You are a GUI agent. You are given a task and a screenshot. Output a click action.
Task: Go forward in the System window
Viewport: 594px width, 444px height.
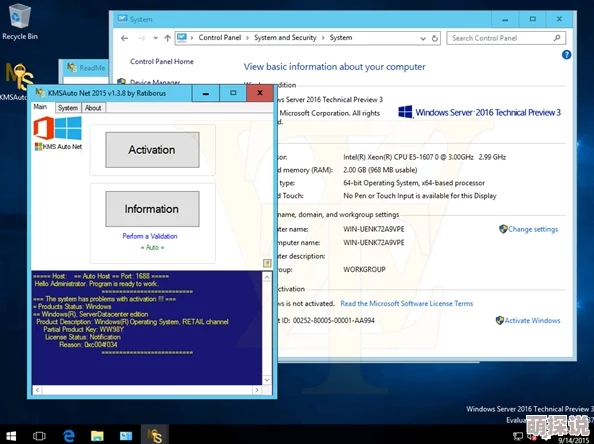pyautogui.click(x=142, y=38)
